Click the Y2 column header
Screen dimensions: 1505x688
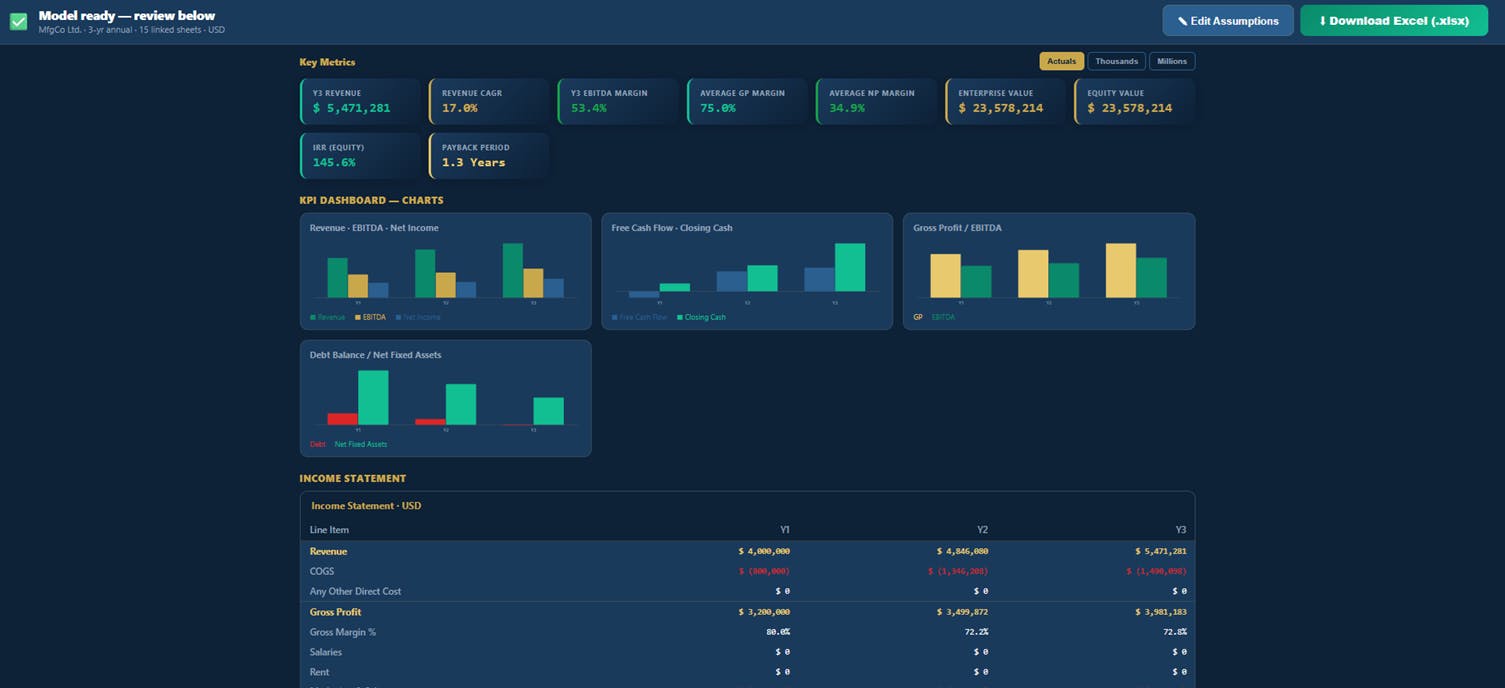click(982, 530)
